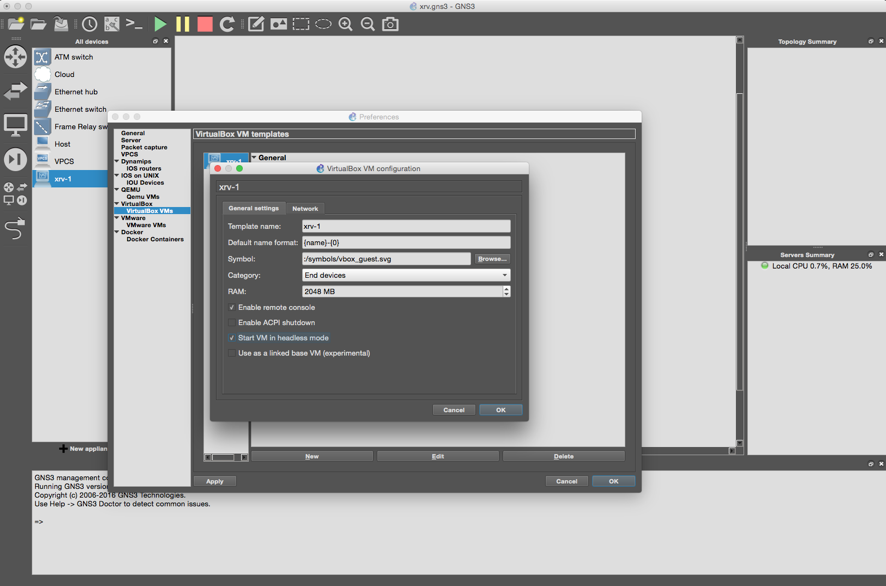Collapse the General template details section
The image size is (886, 586).
(254, 157)
